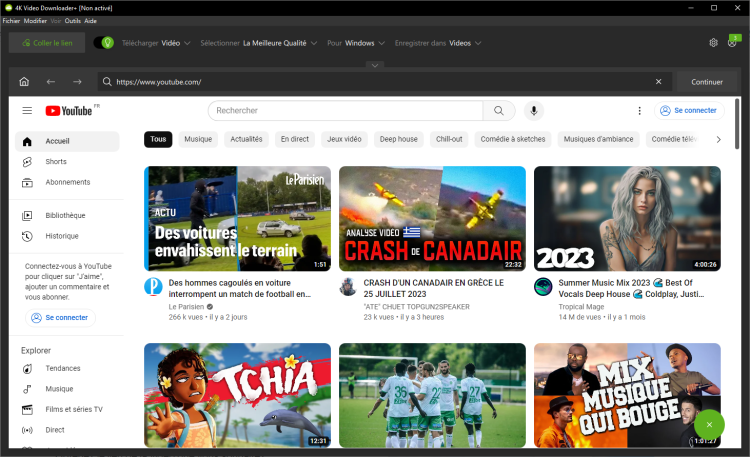Open the Fichier menu

(11, 21)
